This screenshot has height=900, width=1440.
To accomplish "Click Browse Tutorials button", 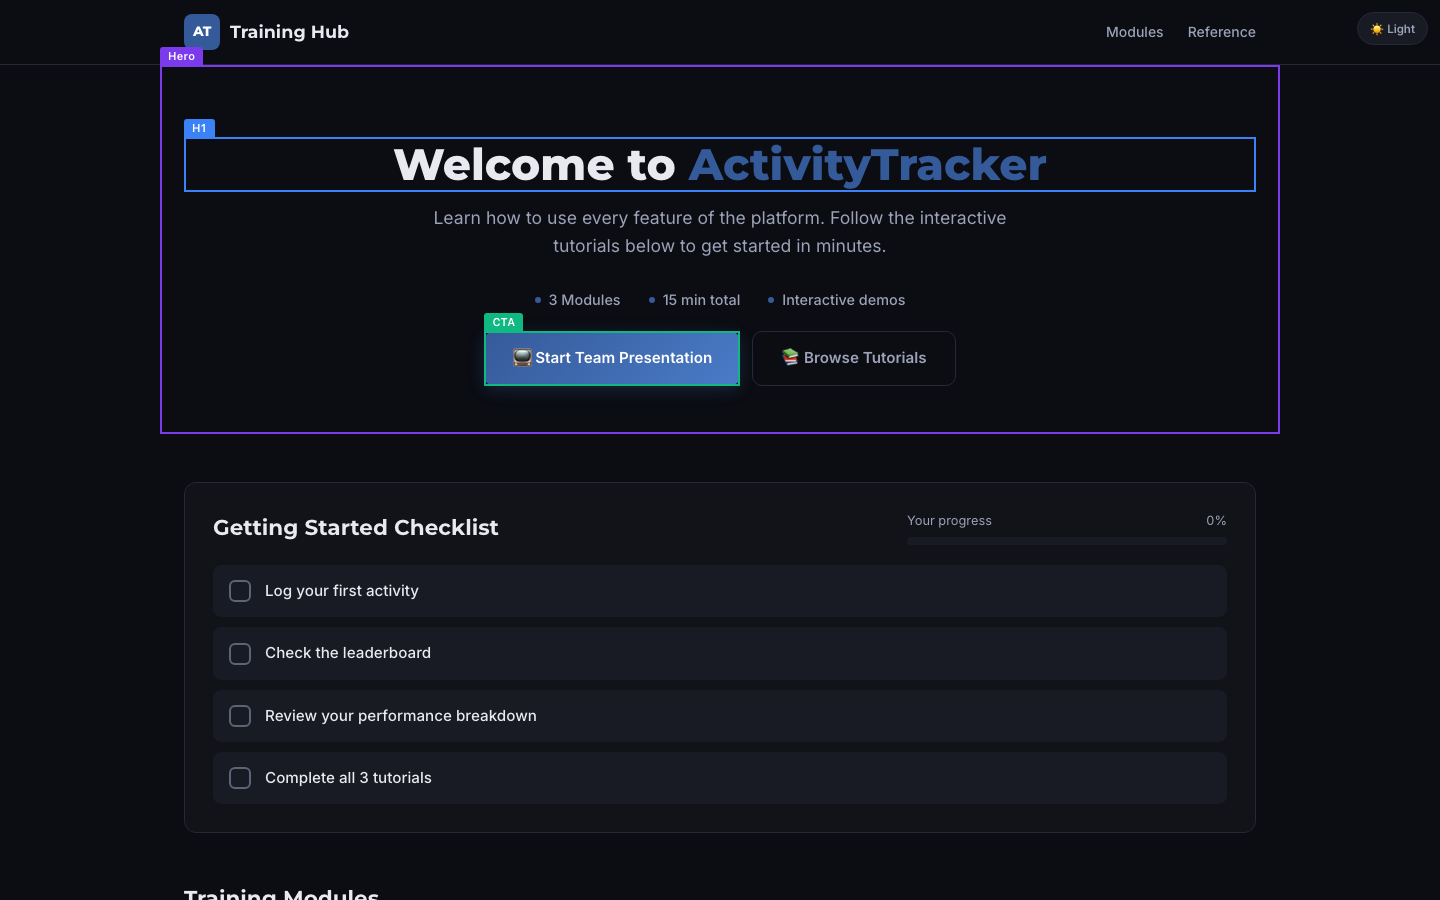I will click(854, 358).
